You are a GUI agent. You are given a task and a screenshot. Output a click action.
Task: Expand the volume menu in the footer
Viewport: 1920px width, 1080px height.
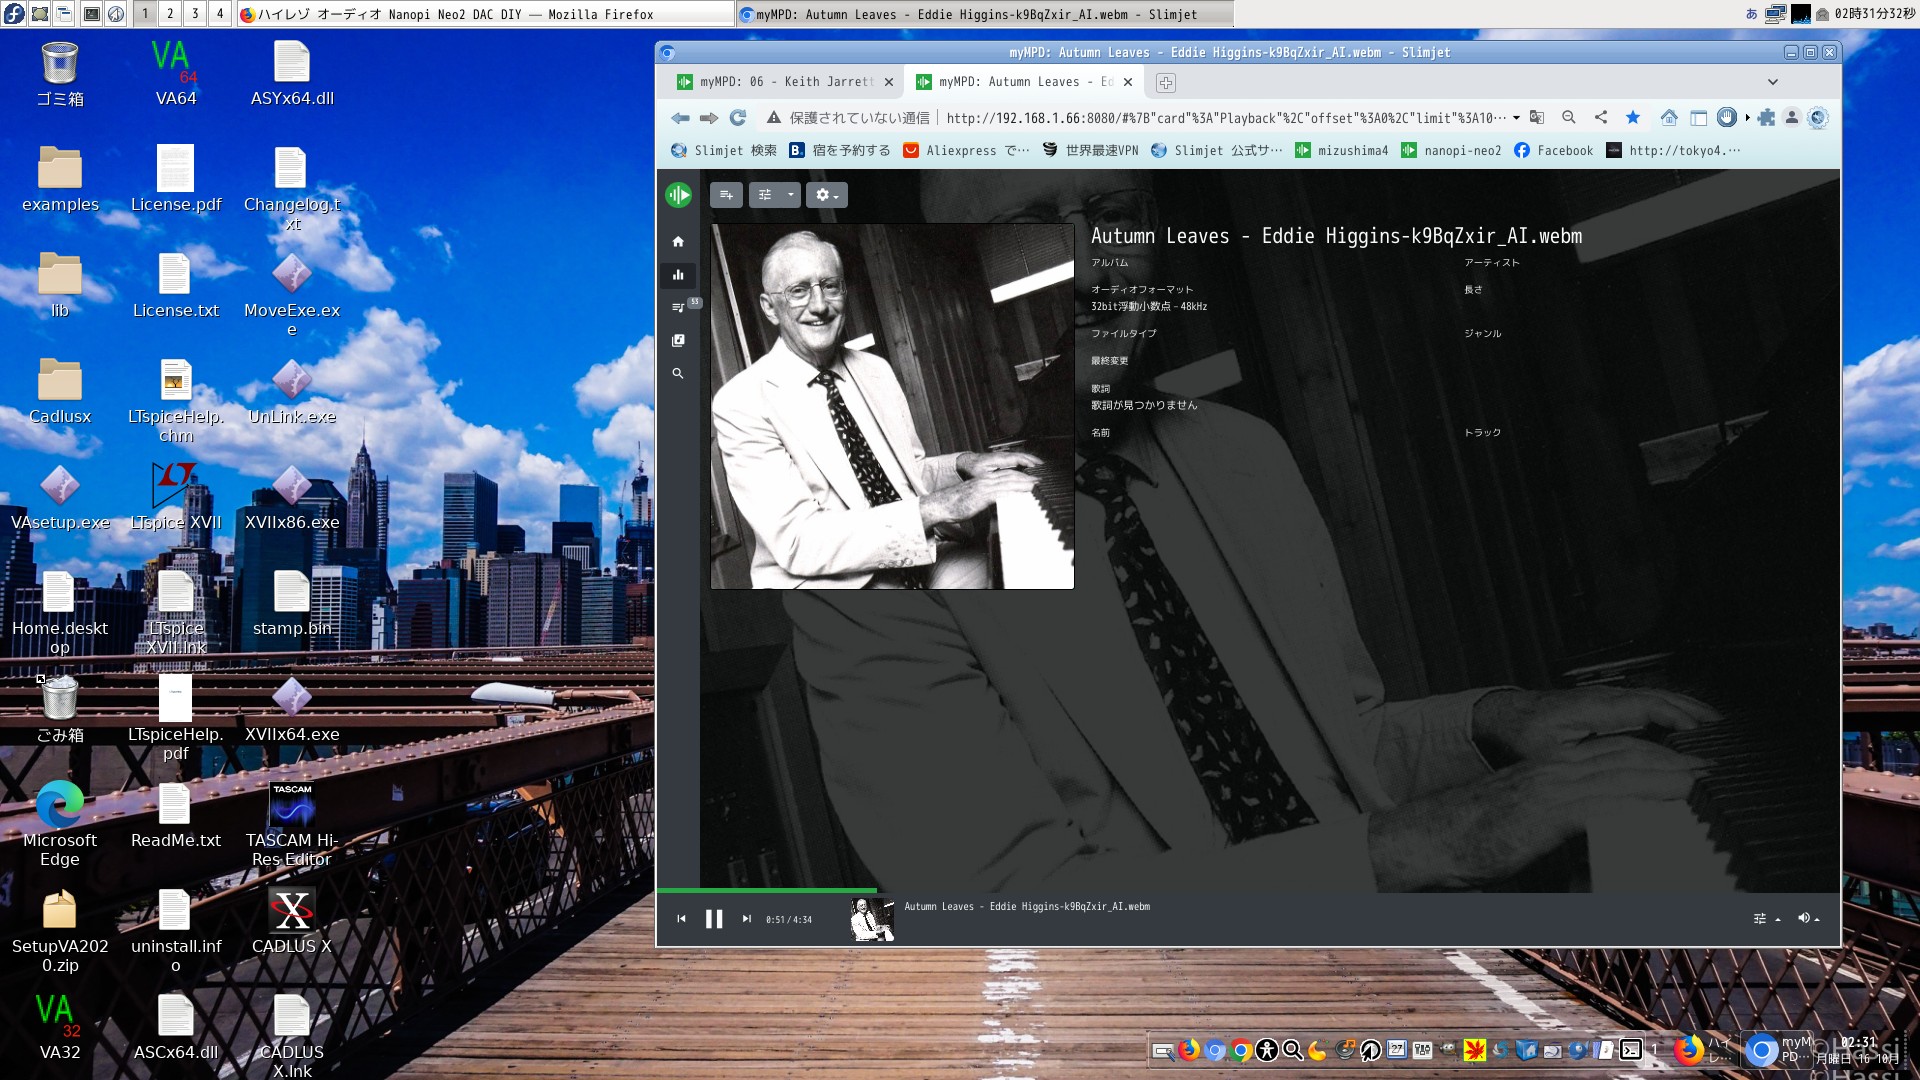pyautogui.click(x=1808, y=918)
